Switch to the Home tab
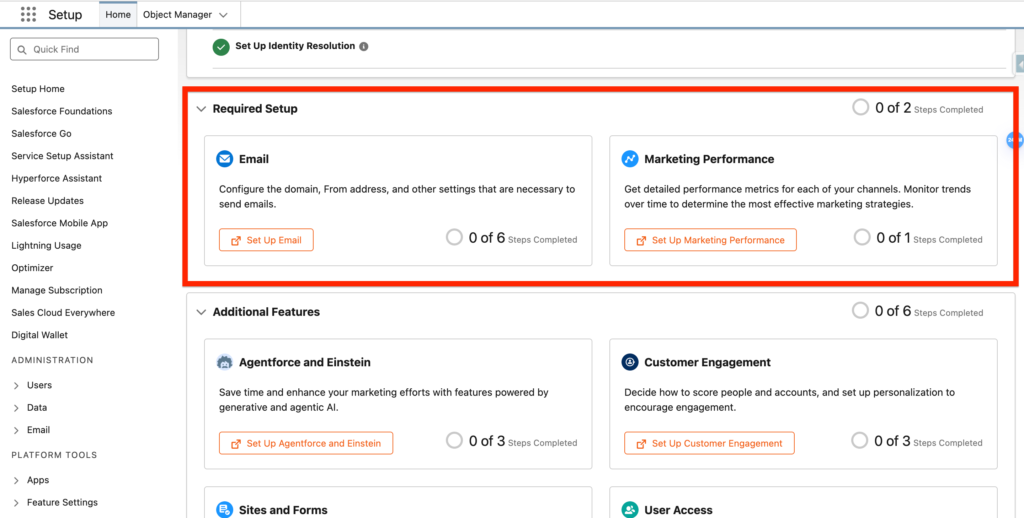The height and width of the screenshot is (518, 1024). (118, 15)
